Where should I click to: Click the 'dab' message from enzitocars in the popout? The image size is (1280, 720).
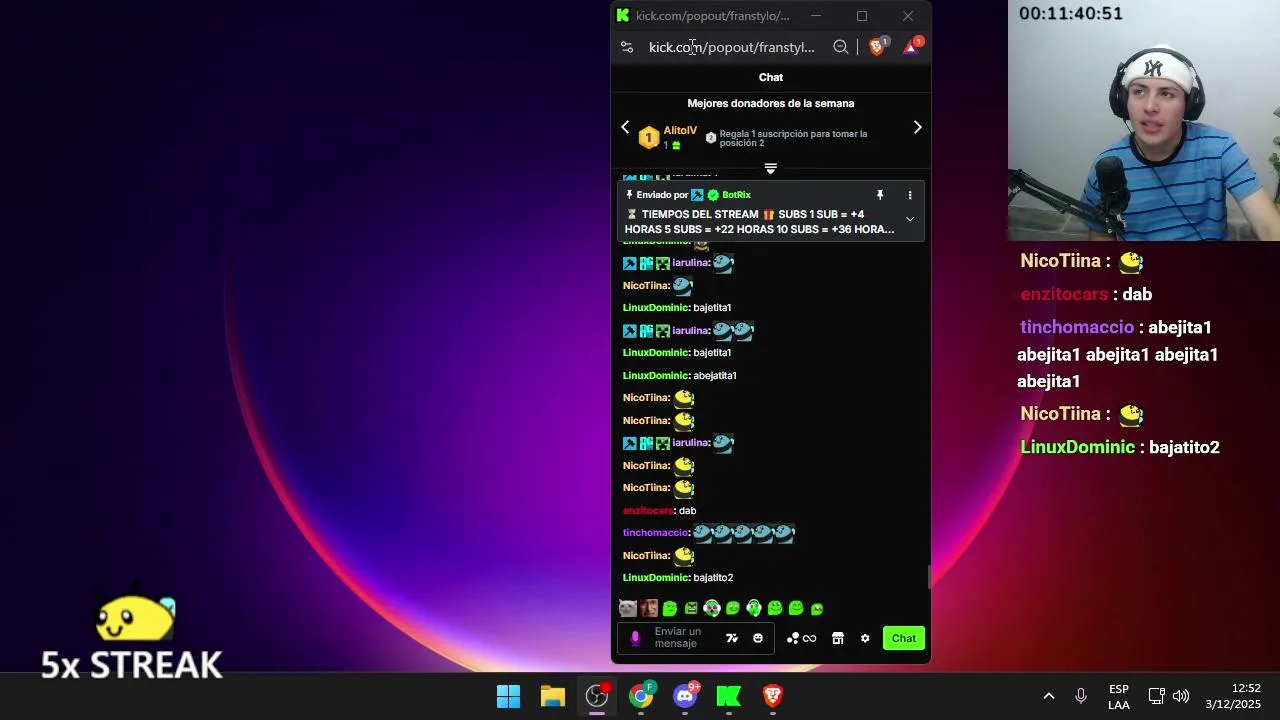click(x=687, y=511)
